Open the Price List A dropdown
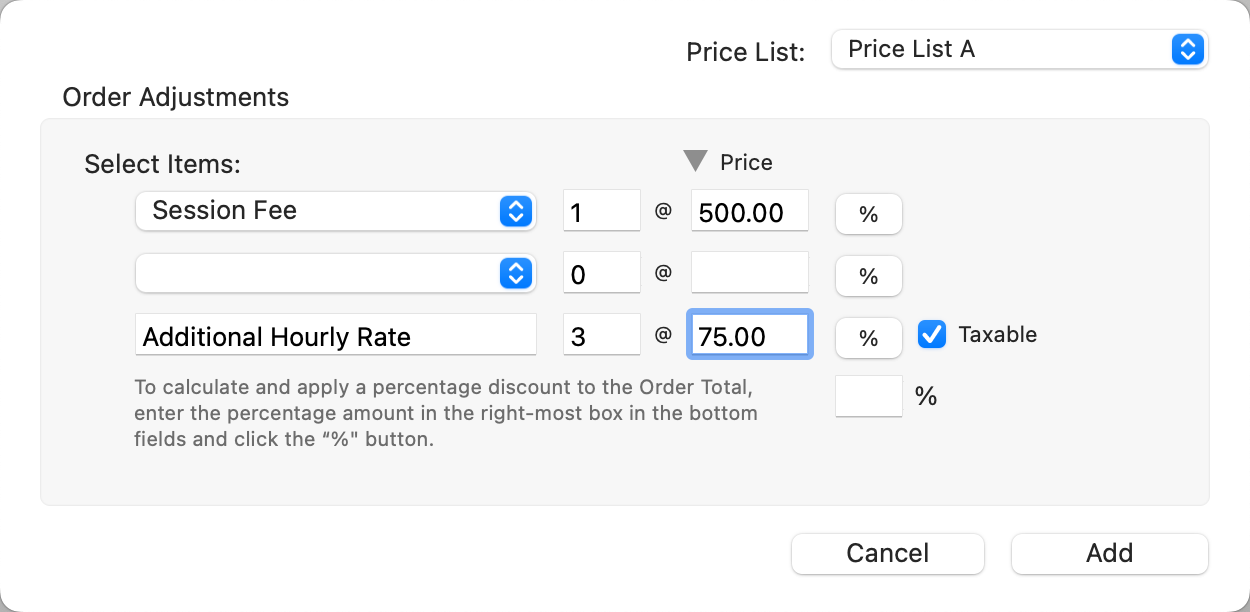 click(1018, 49)
